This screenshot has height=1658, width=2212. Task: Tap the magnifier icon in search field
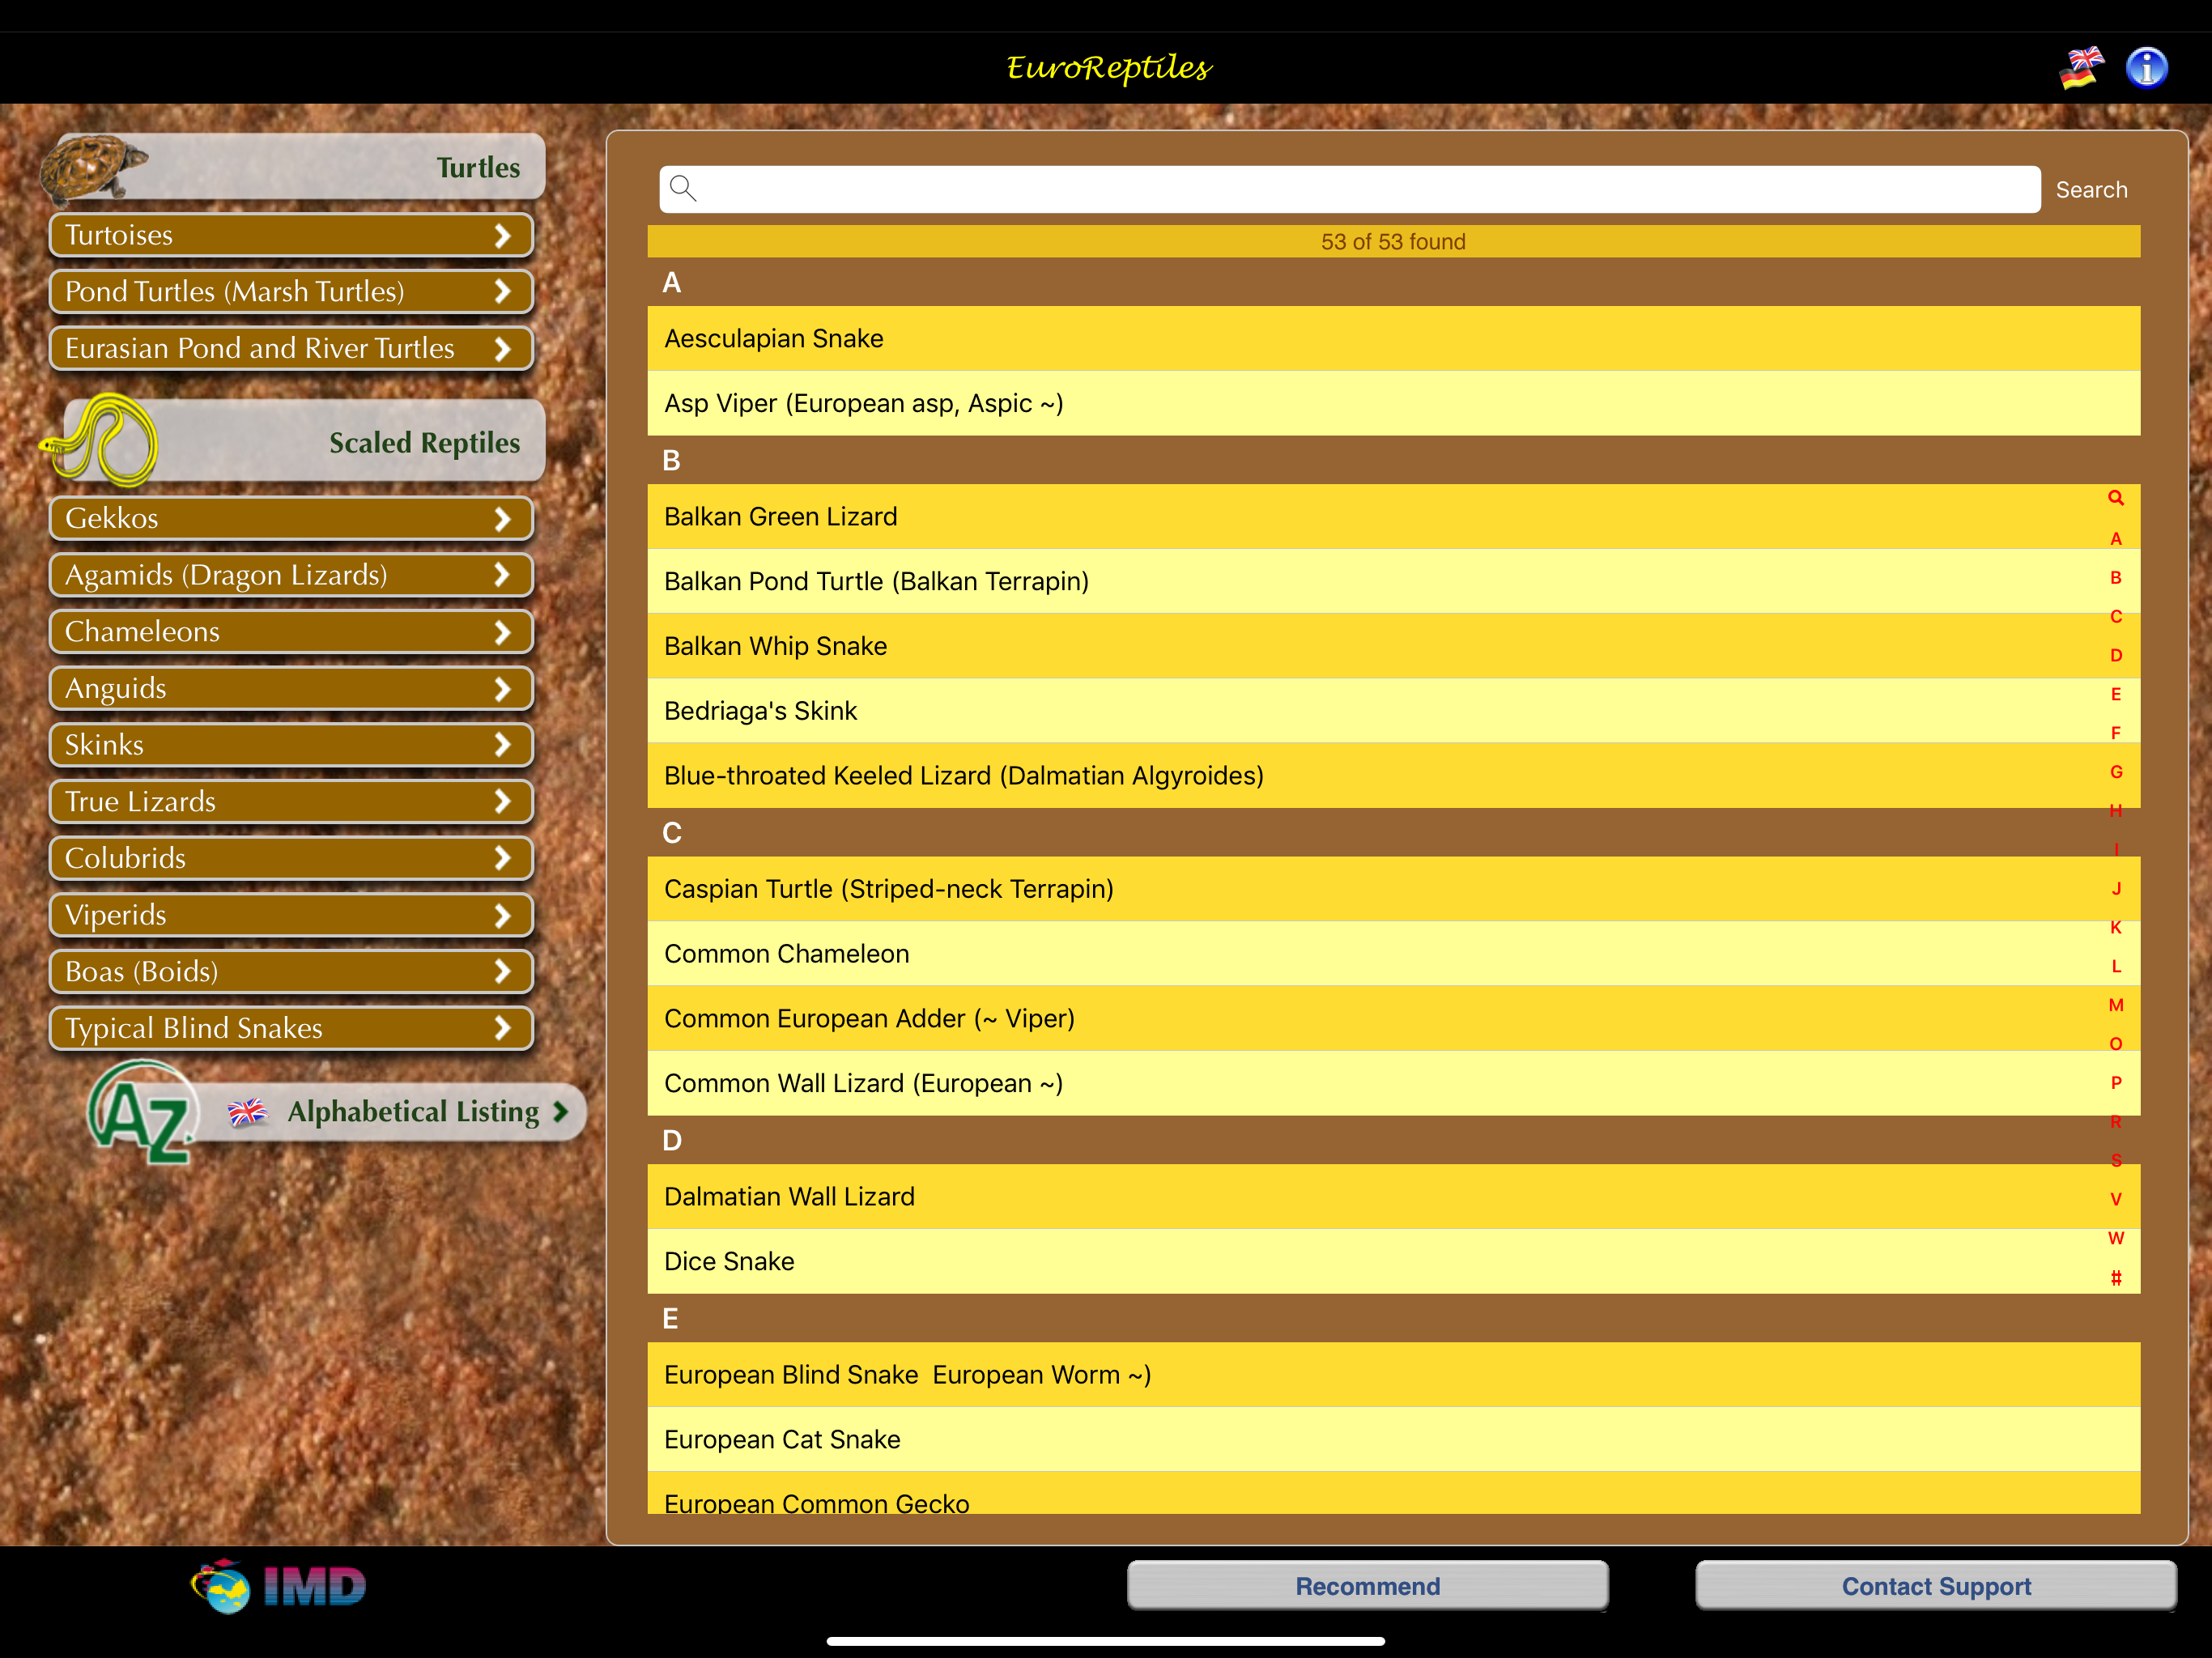click(x=683, y=188)
